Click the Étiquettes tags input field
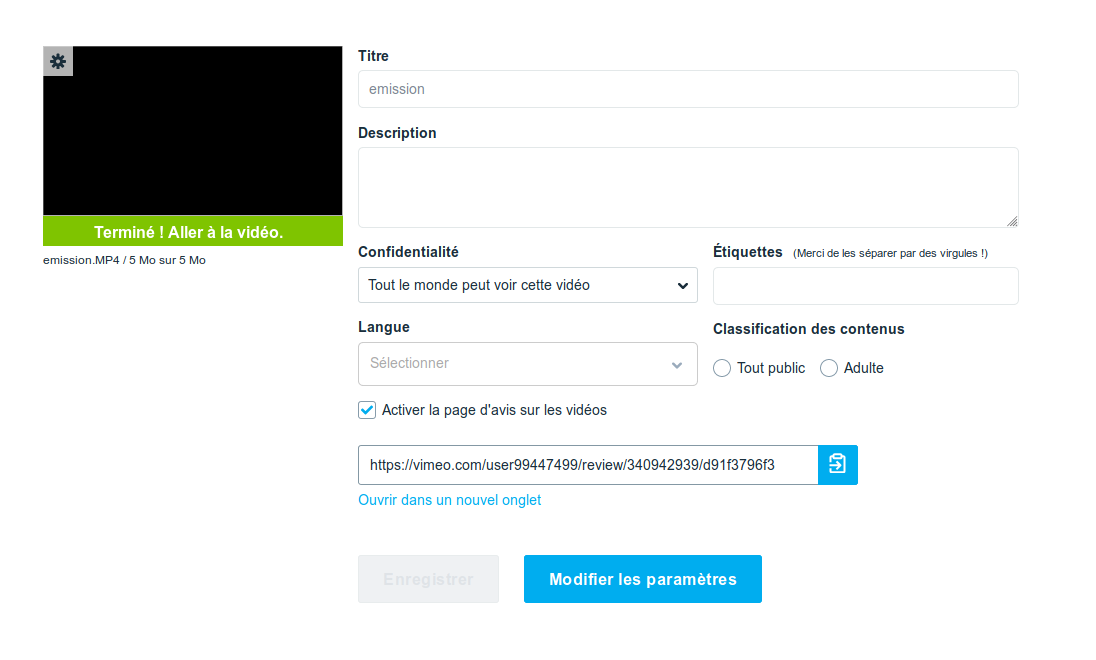This screenshot has height=660, width=1096. pyautogui.click(x=865, y=286)
